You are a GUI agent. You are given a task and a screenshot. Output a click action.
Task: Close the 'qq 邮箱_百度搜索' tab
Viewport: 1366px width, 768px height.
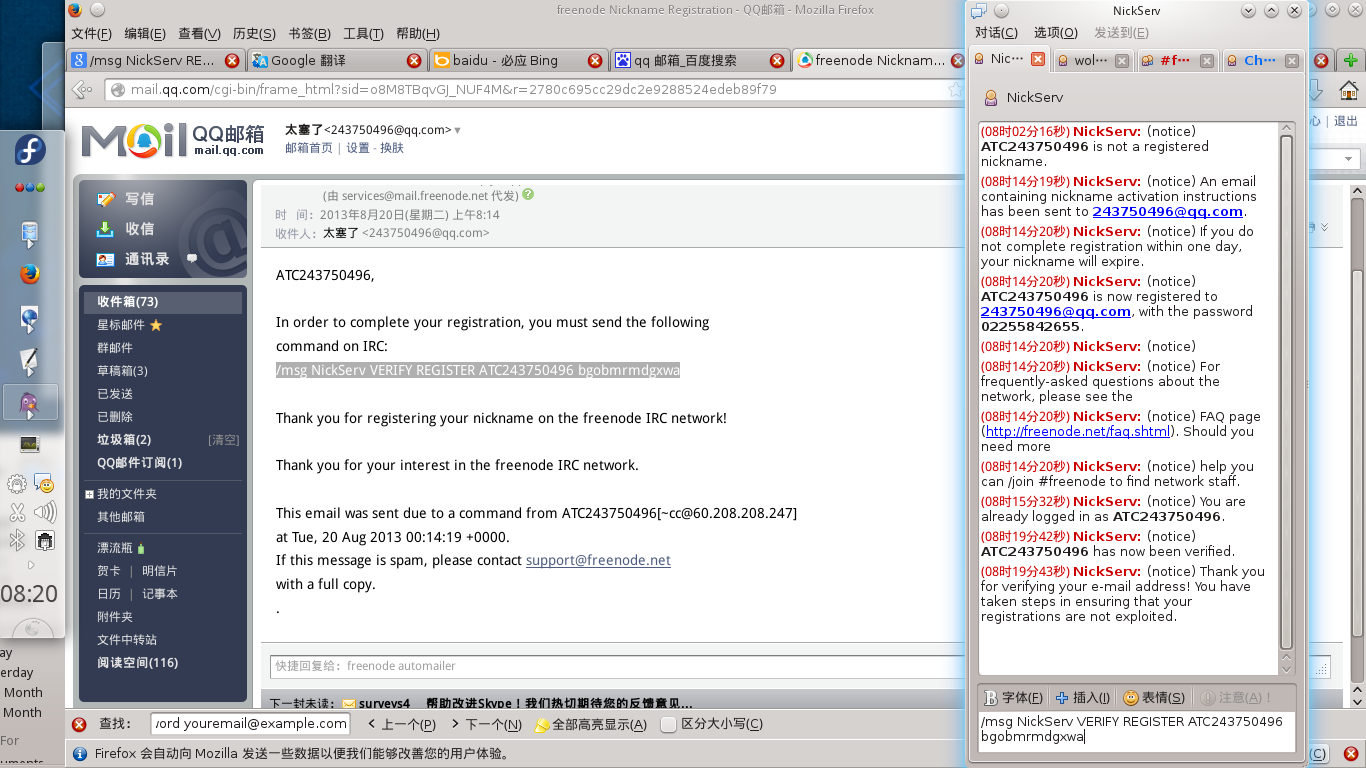click(x=776, y=61)
